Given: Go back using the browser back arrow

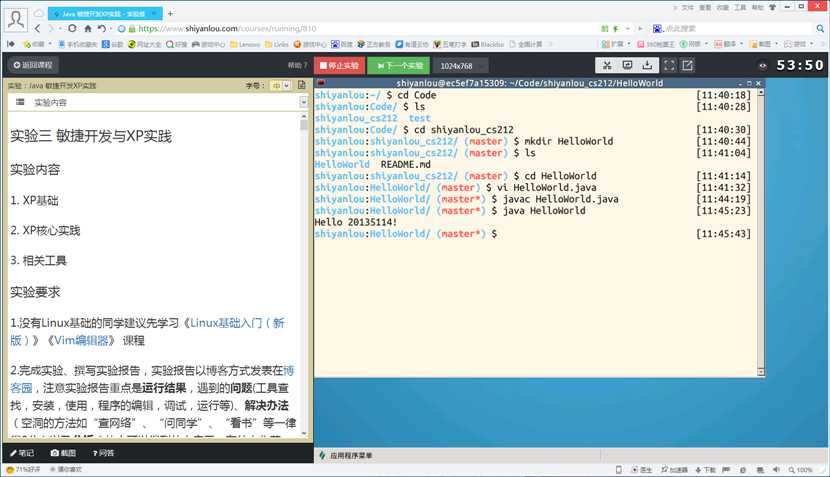Looking at the screenshot, I should (37, 29).
